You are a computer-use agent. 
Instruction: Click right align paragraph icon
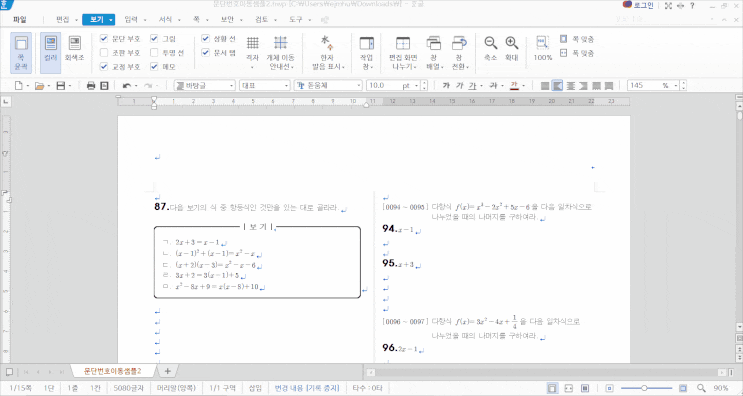click(583, 86)
